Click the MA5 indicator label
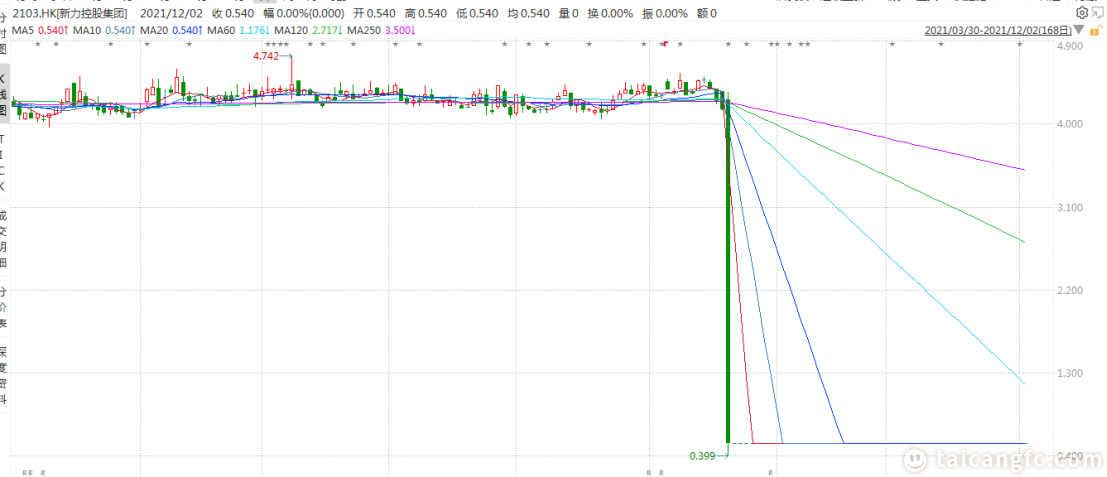1107x477 pixels. click(36, 31)
